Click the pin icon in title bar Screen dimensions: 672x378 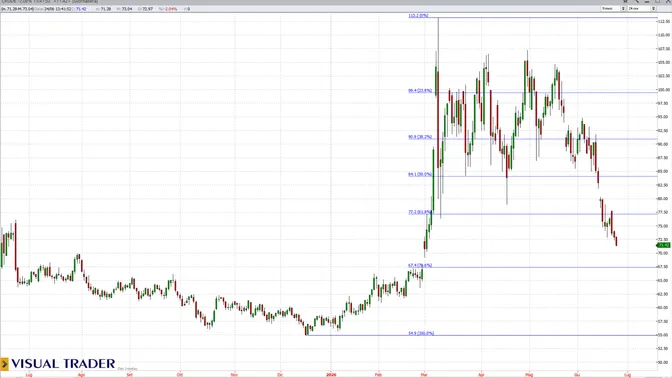pos(625,2)
